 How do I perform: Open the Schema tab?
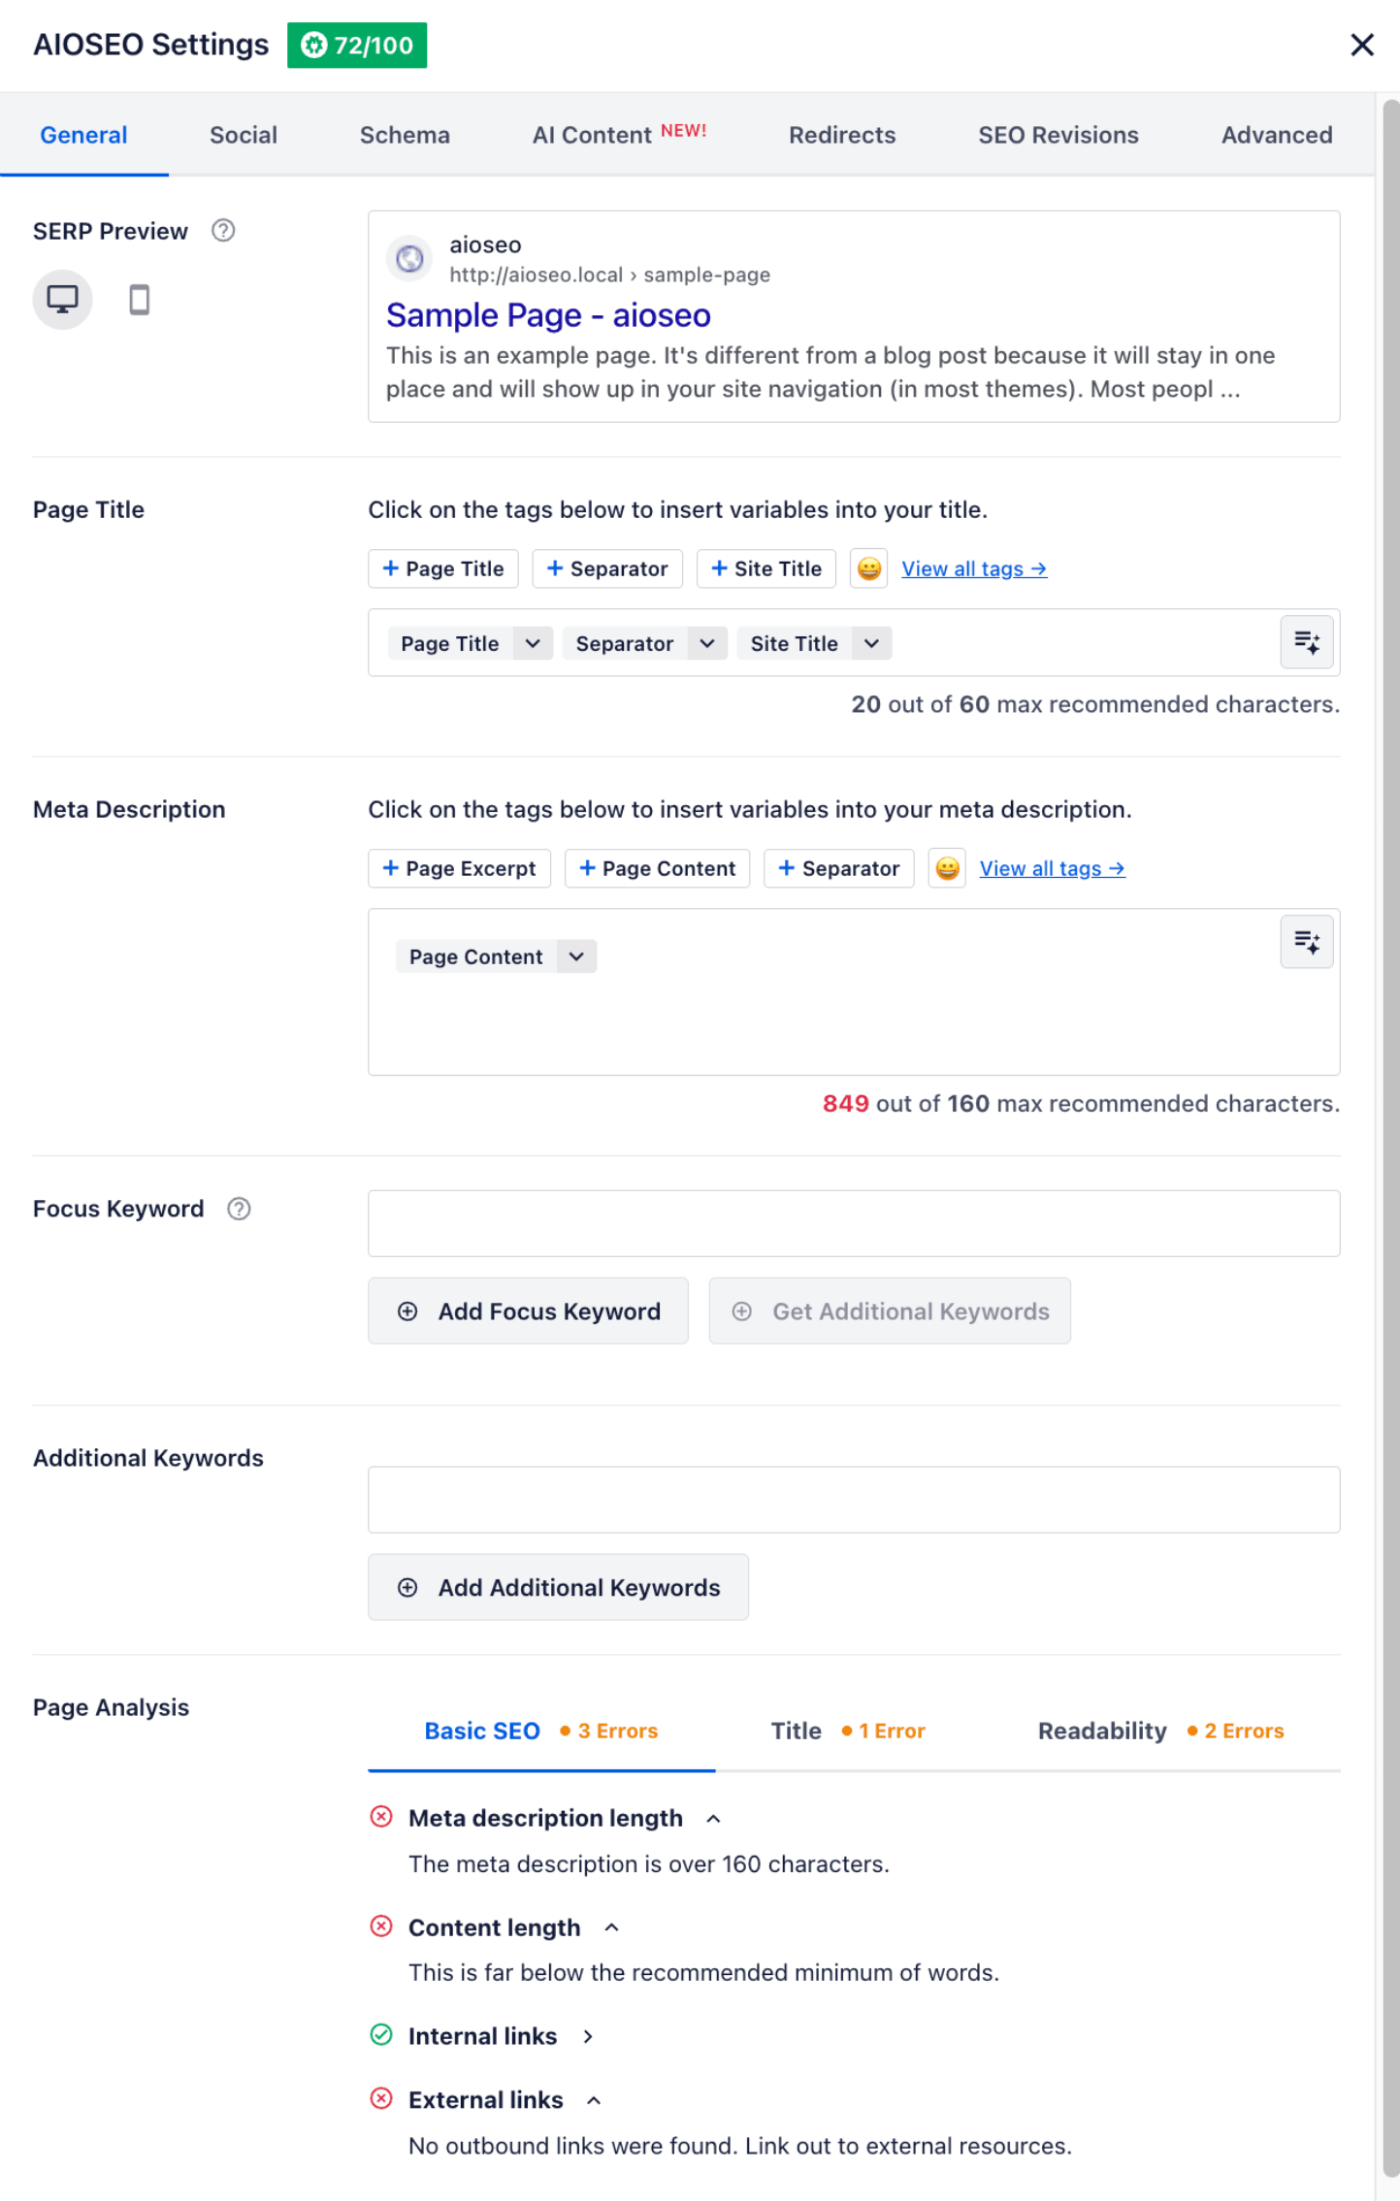pyautogui.click(x=405, y=135)
